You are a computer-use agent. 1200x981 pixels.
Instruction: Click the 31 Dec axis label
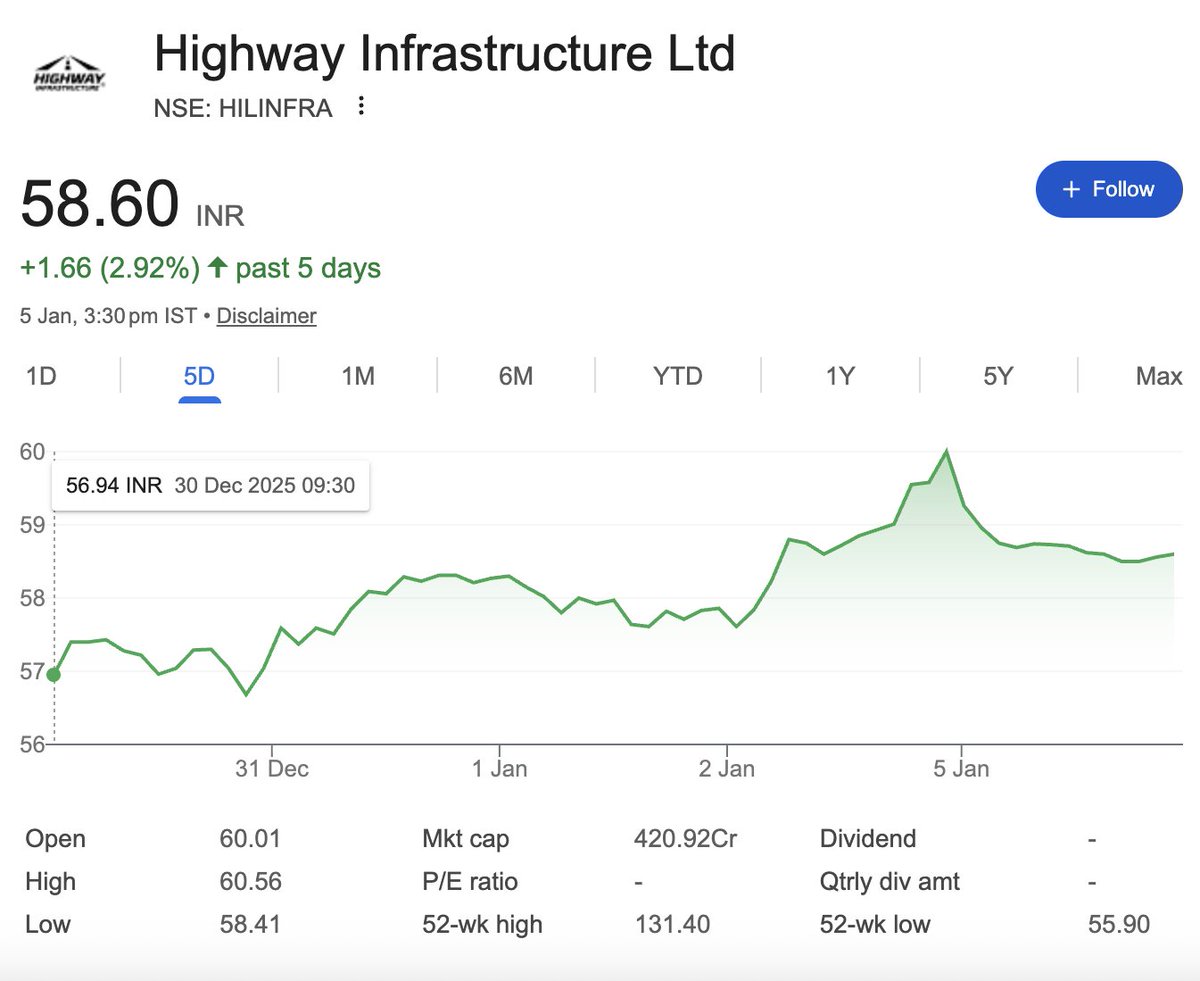[x=272, y=769]
